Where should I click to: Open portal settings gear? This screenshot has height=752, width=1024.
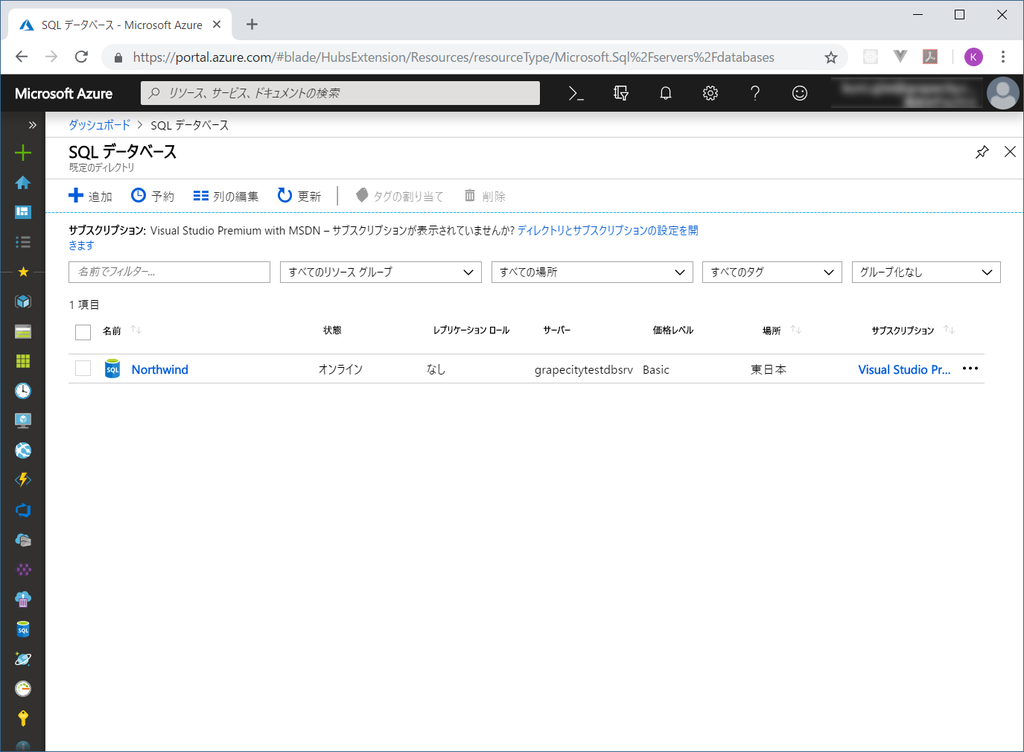pyautogui.click(x=710, y=93)
